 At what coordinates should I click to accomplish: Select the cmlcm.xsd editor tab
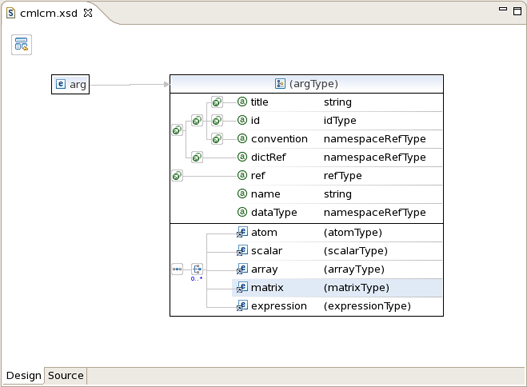(49, 13)
